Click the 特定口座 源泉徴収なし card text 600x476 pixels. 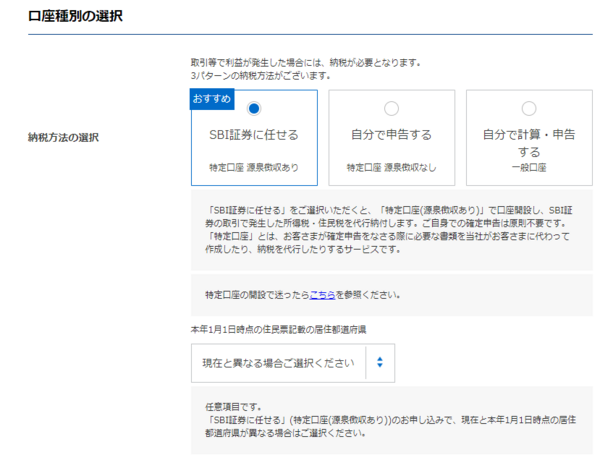click(391, 168)
